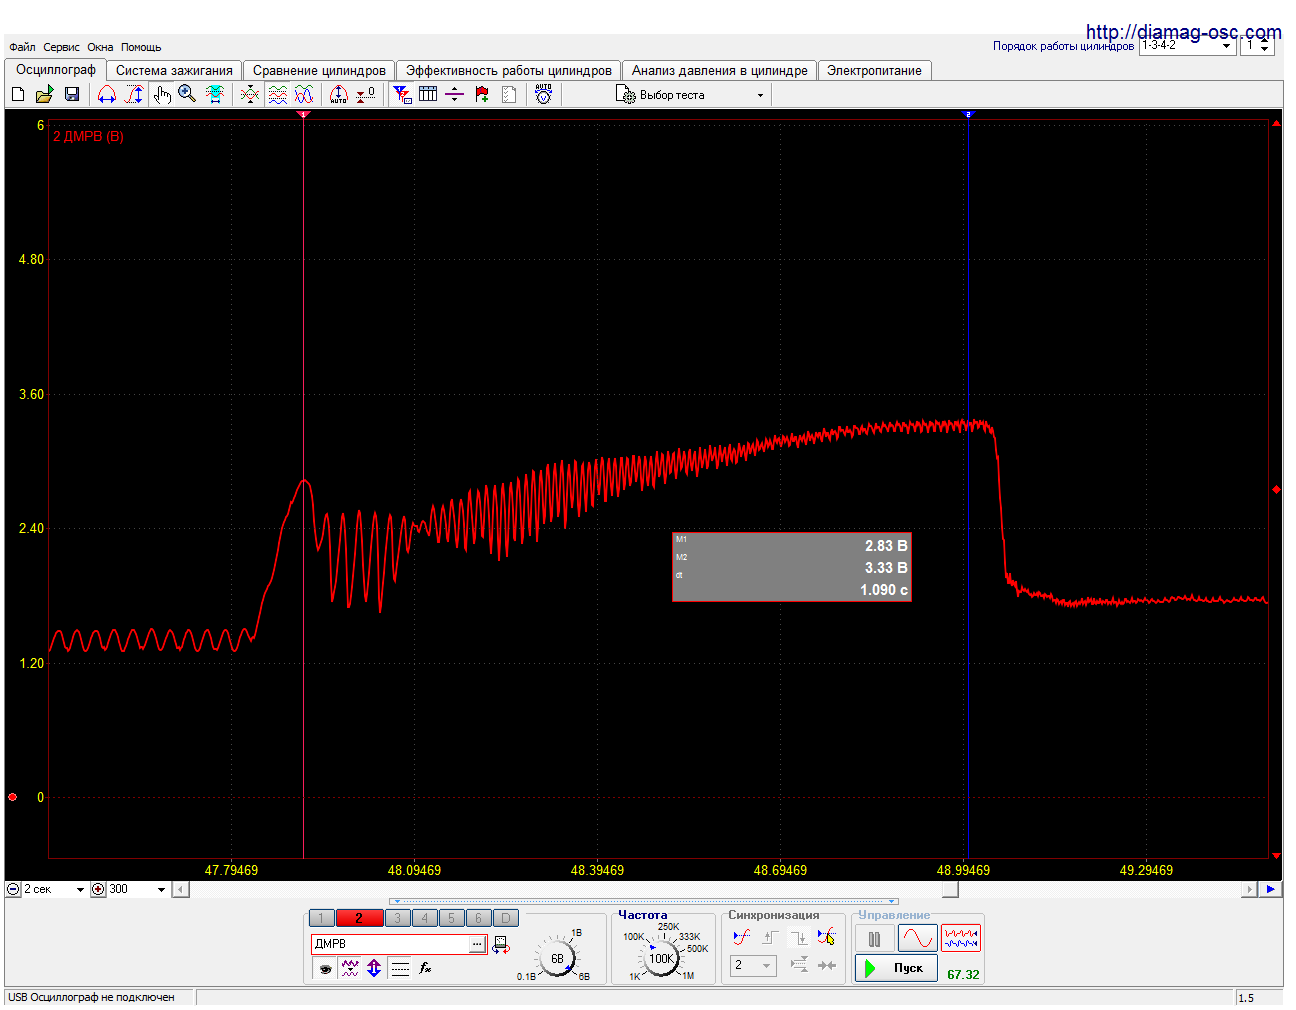Click the blue play arrow at scrollbar end
The width and height of the screenshot is (1296, 1010).
click(x=1270, y=889)
